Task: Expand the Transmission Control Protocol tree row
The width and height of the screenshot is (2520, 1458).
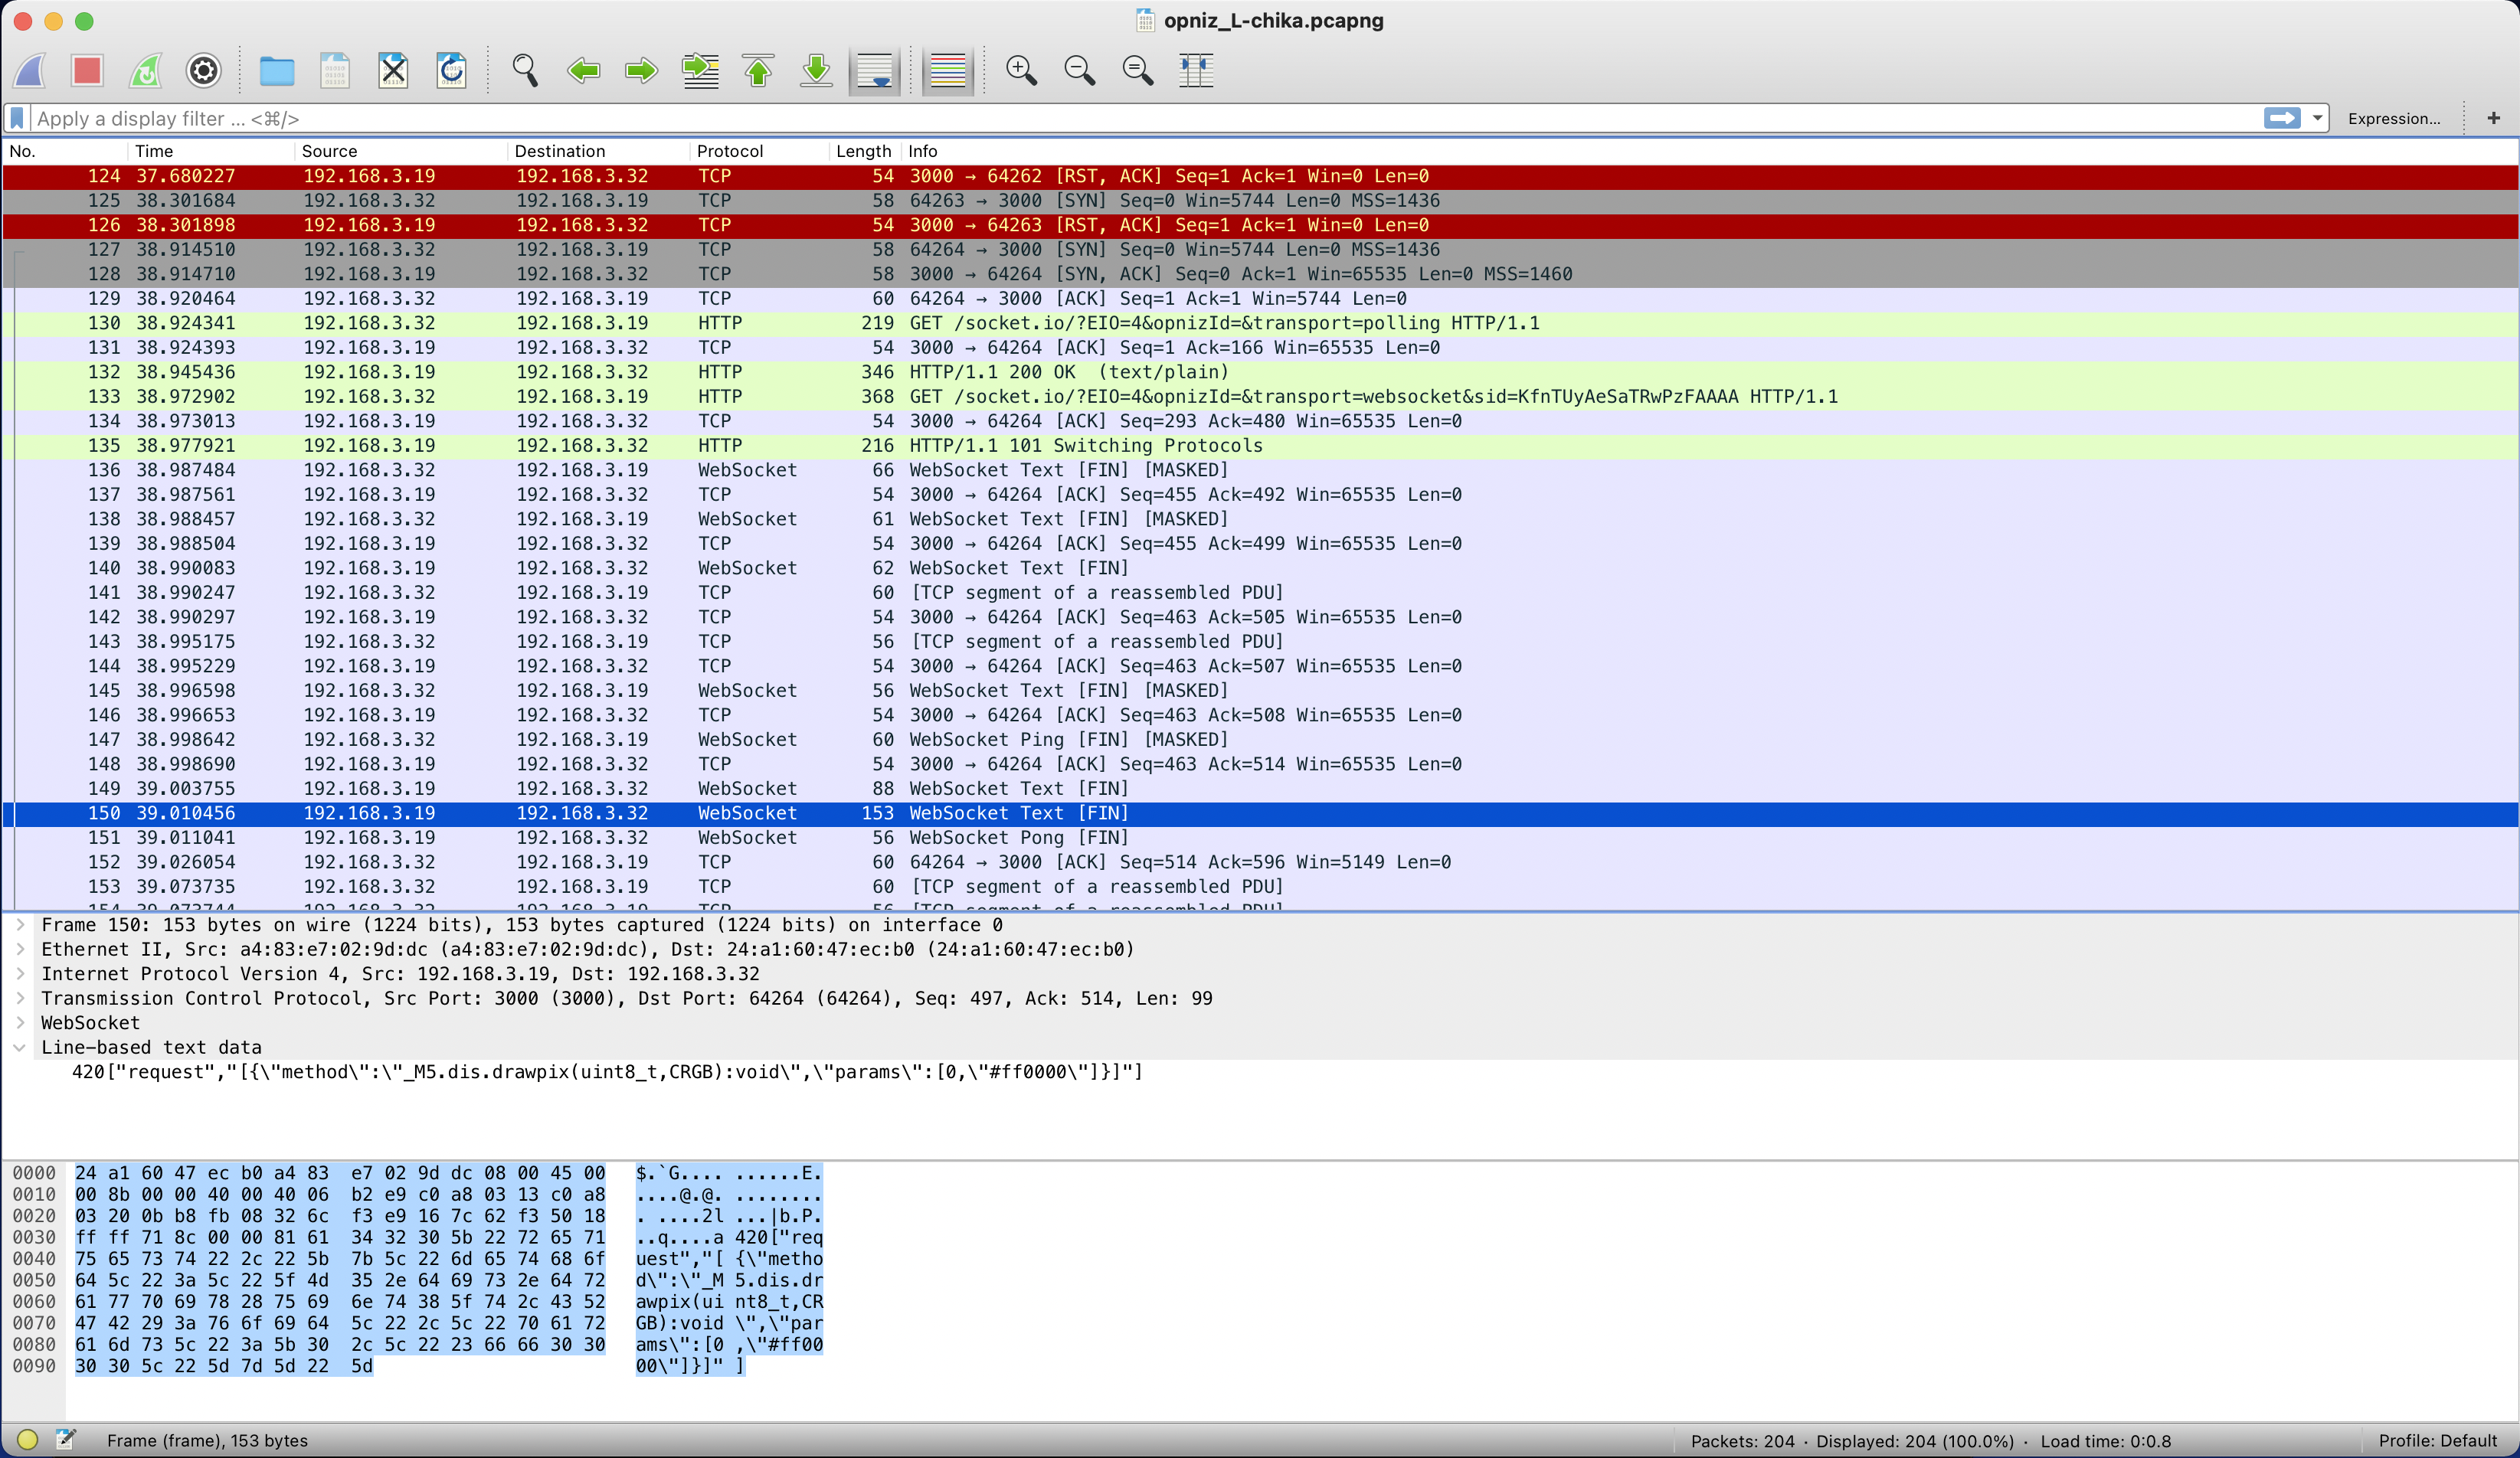Action: pos(20,998)
